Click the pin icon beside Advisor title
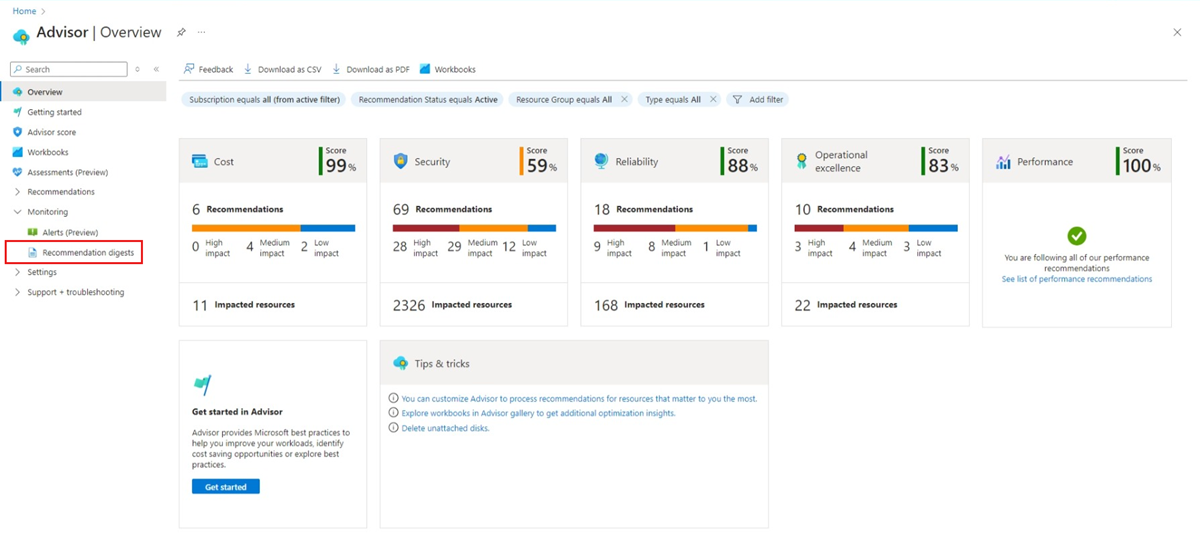 (x=181, y=33)
